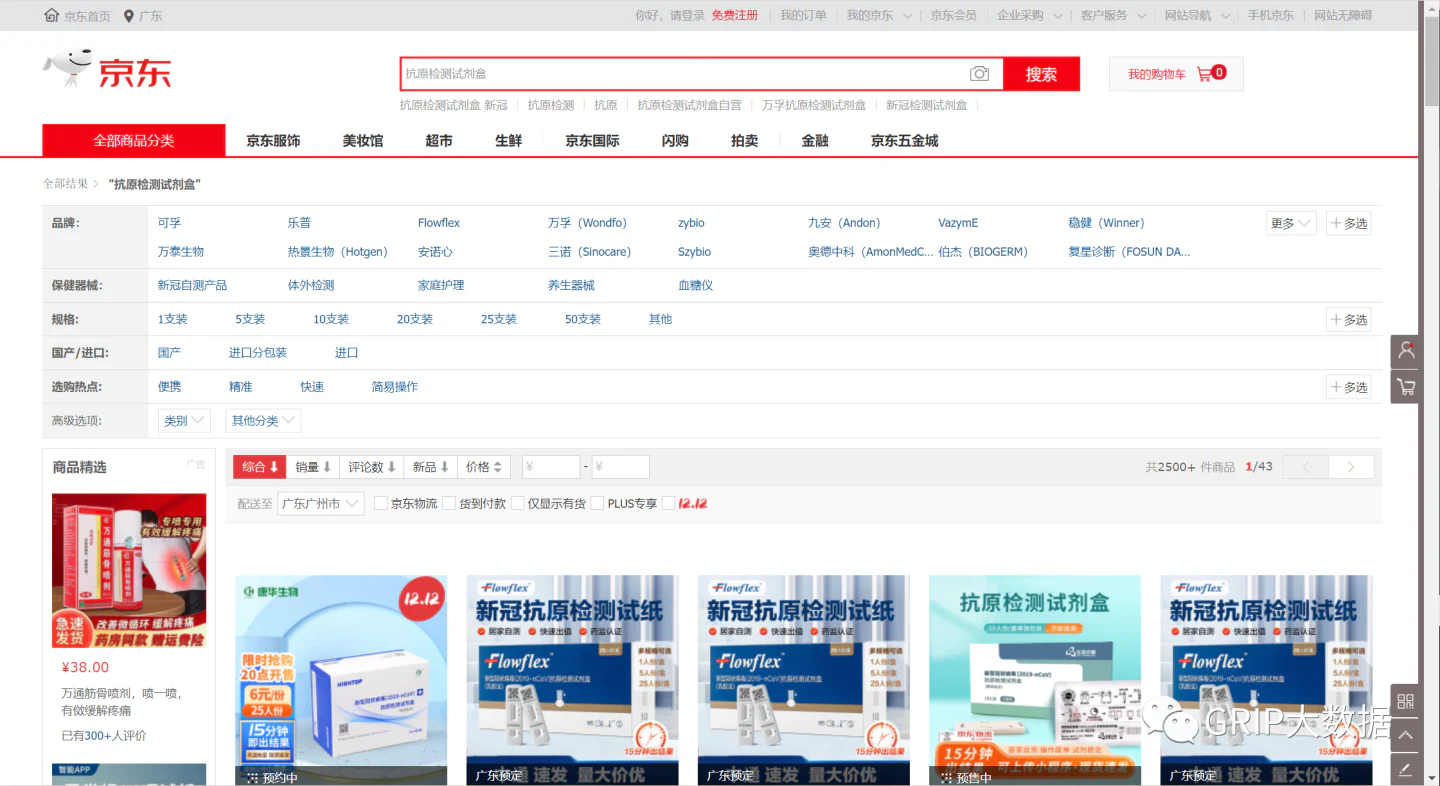The image size is (1440, 786).
Task: Click the sidebar feedback pencil icon
Action: pos(1405,769)
